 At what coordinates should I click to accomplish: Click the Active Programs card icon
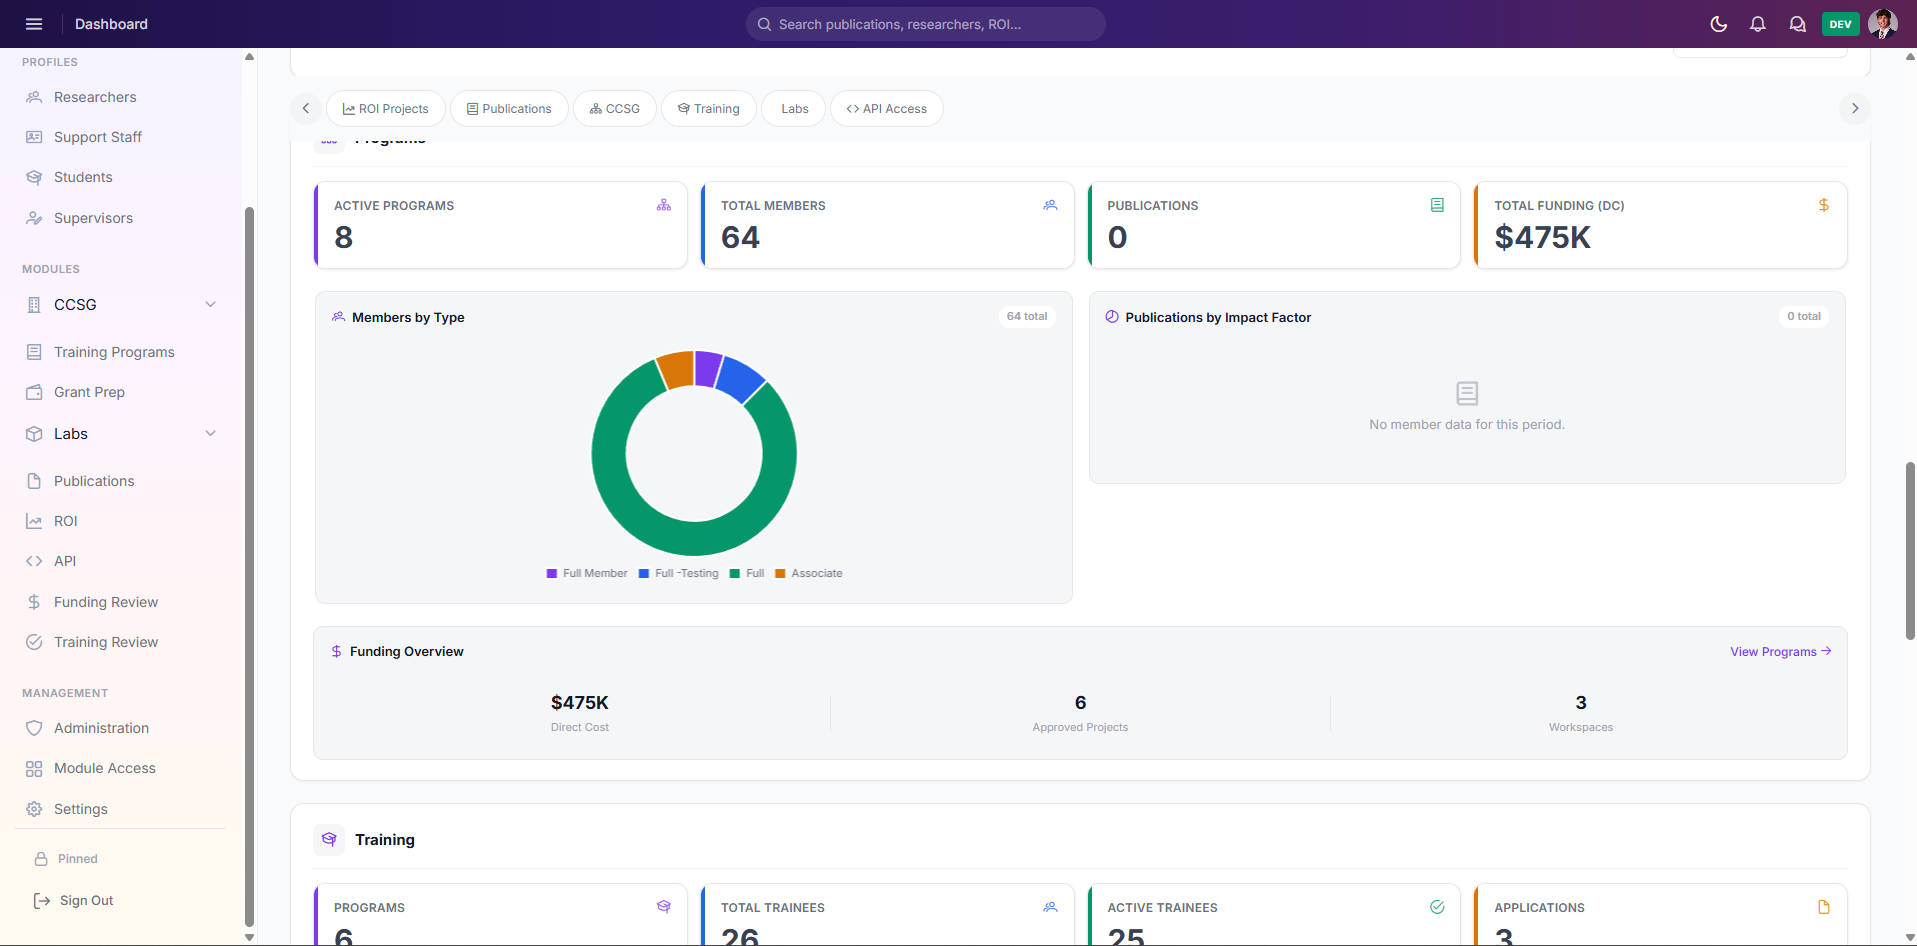point(664,205)
